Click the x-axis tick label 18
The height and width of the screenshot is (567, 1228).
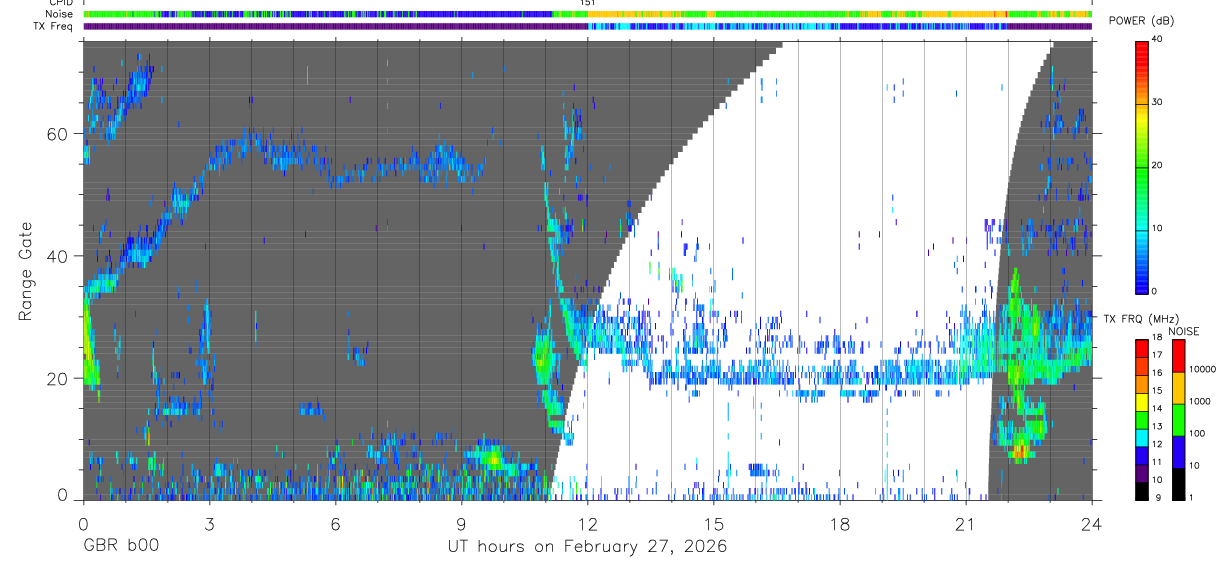pyautogui.click(x=839, y=523)
